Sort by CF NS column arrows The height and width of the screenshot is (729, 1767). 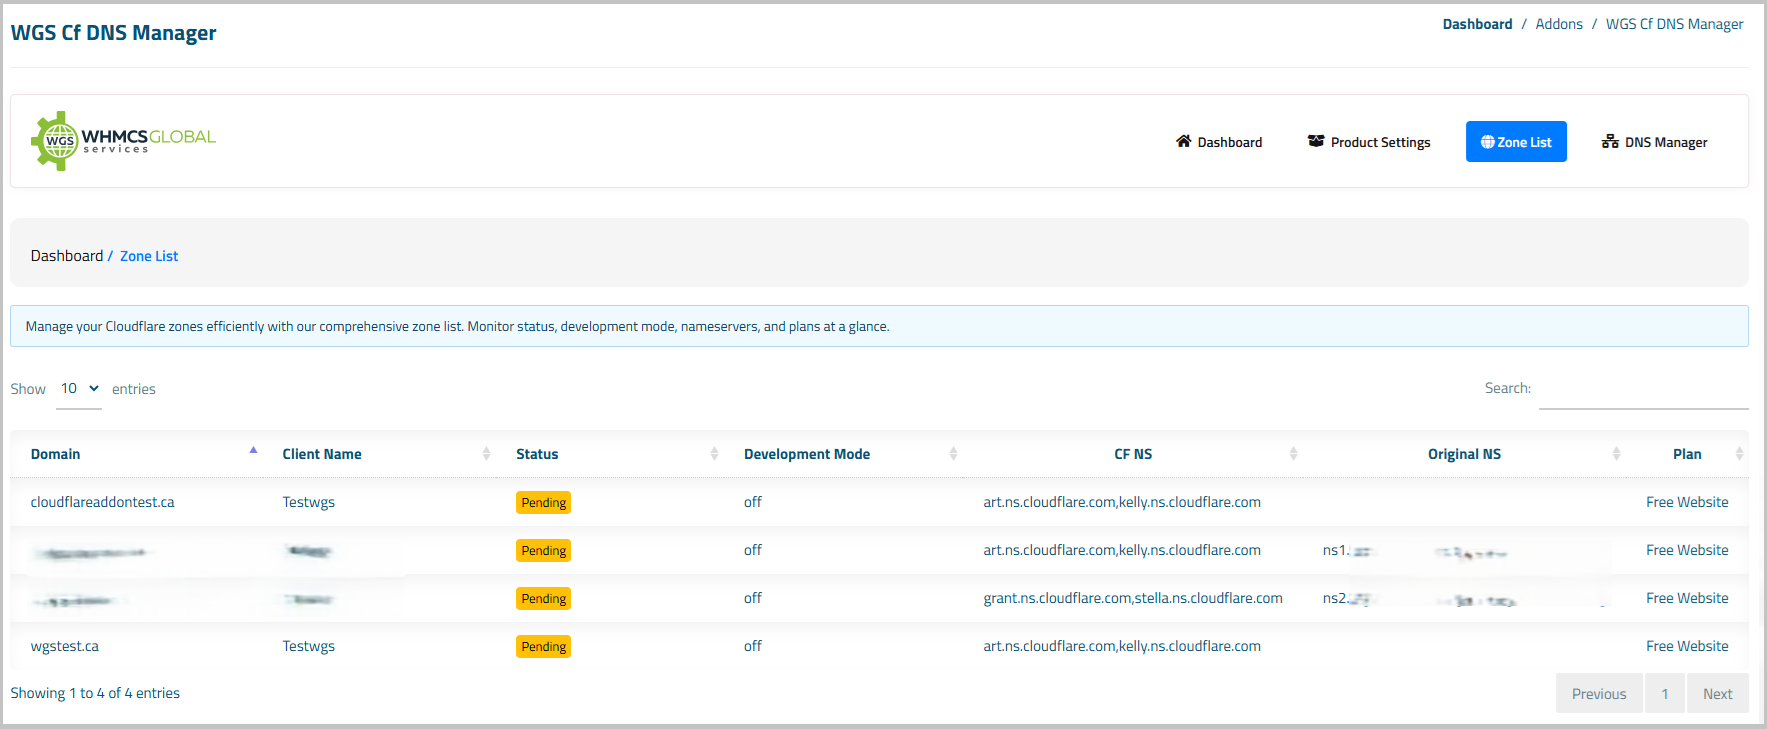1293,454
